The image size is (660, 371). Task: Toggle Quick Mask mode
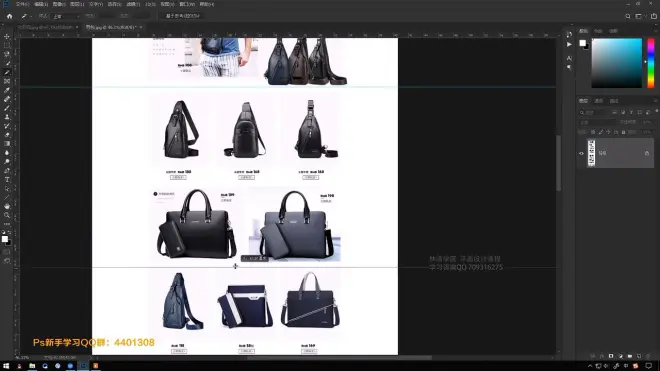click(x=7, y=252)
